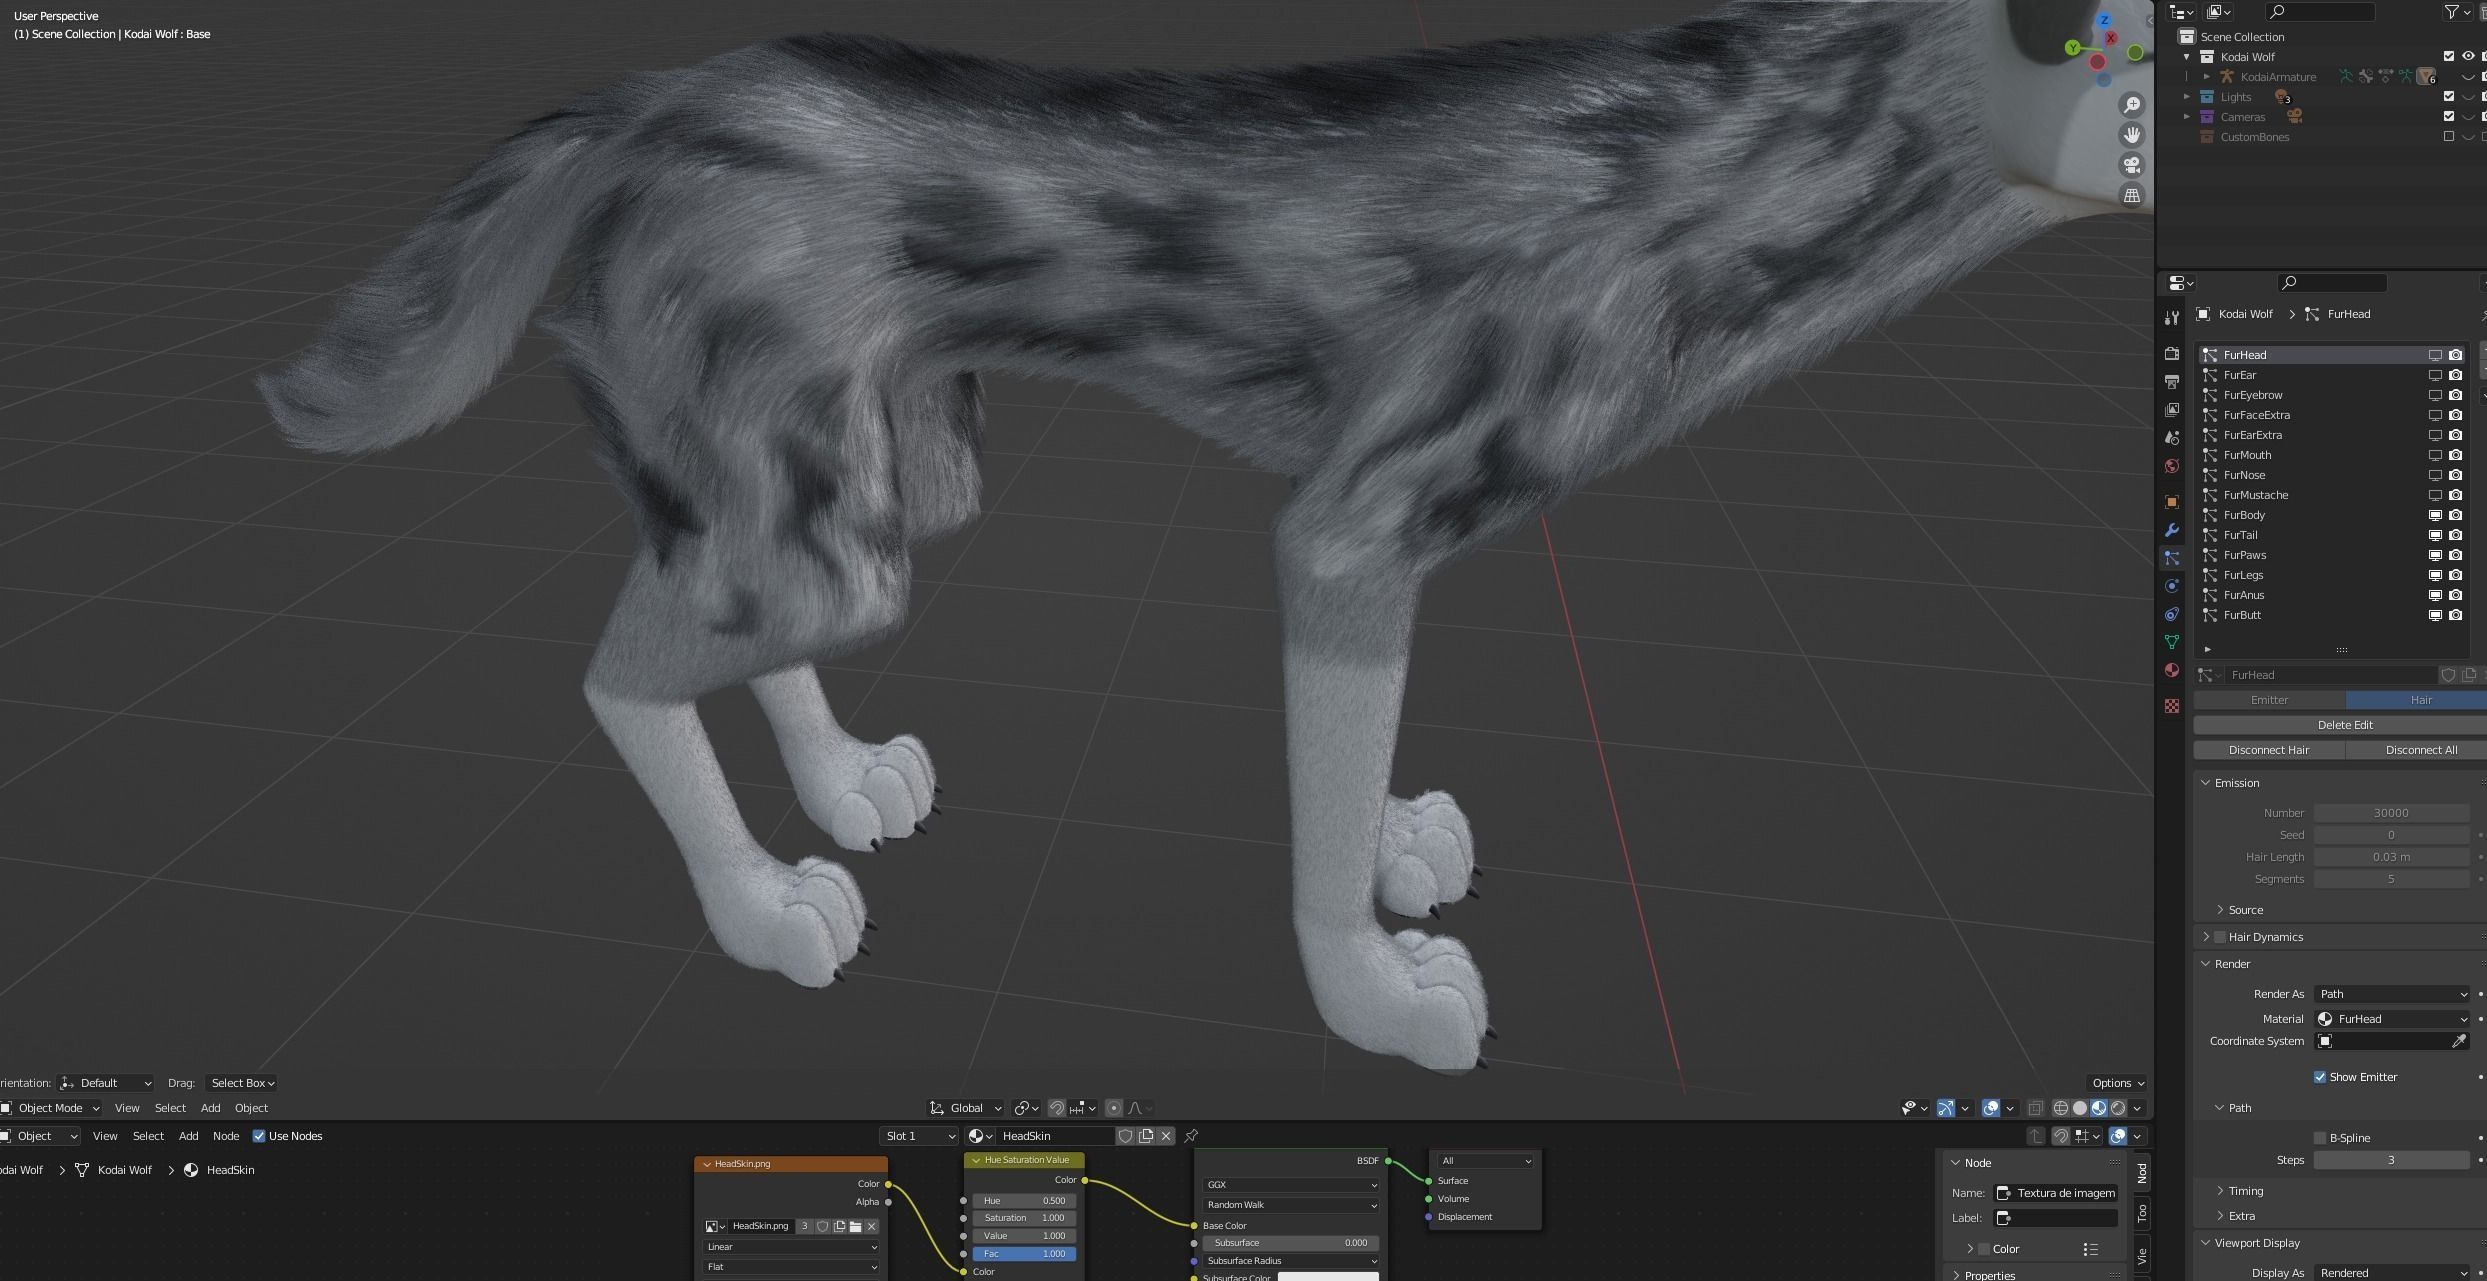Open the Render As Path dropdown
The image size is (2487, 1281).
coord(2392,994)
